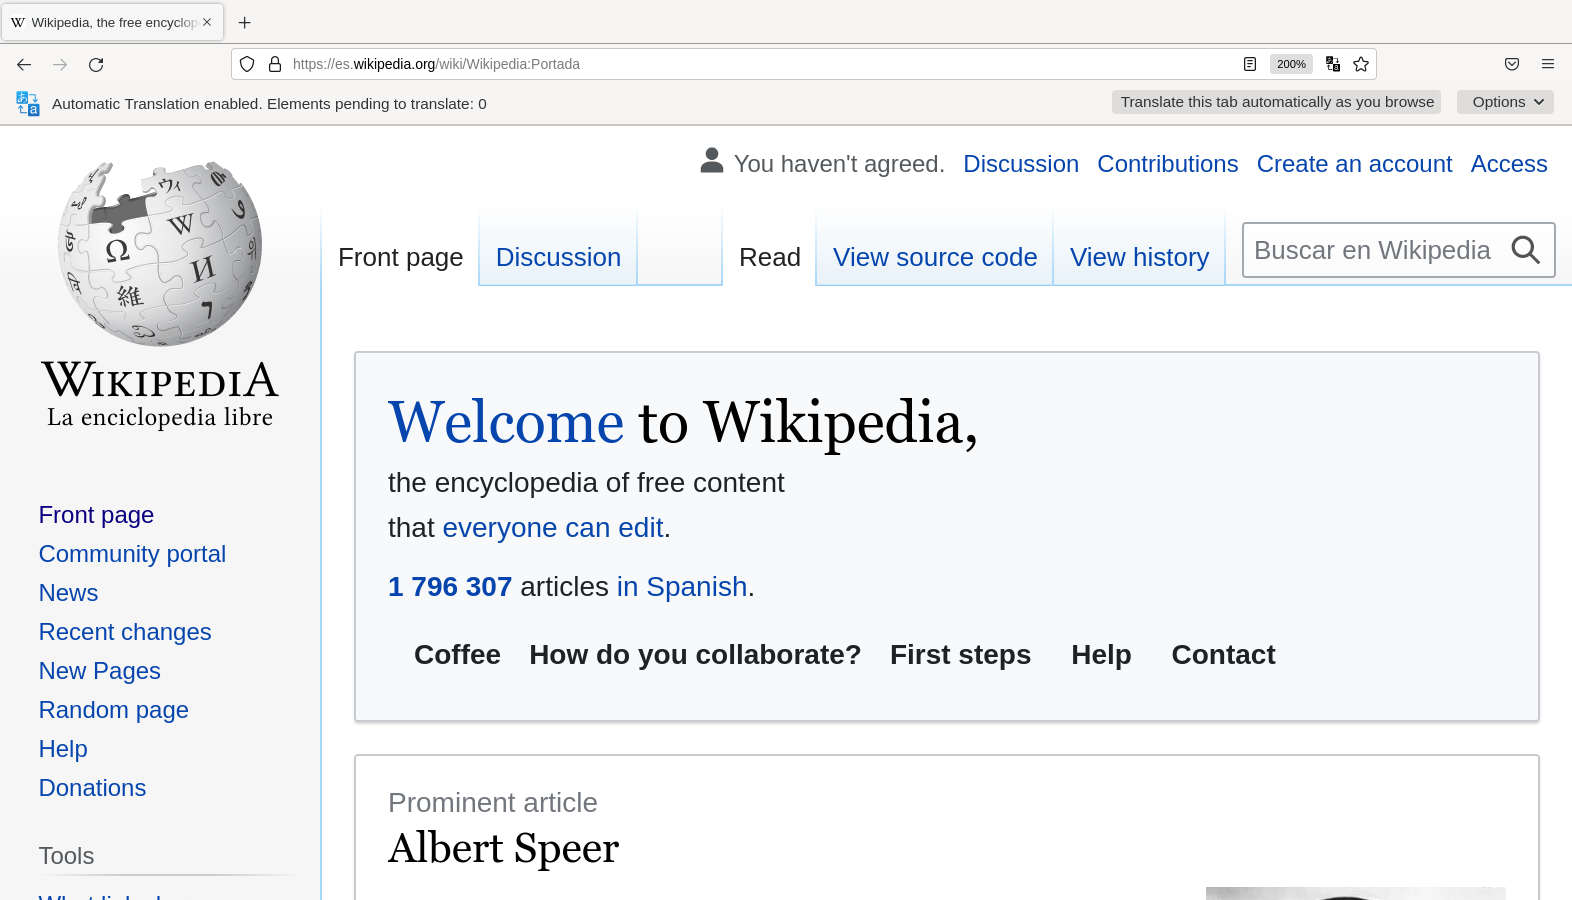Click the translate page icon in address bar
1572x900 pixels.
[1332, 64]
